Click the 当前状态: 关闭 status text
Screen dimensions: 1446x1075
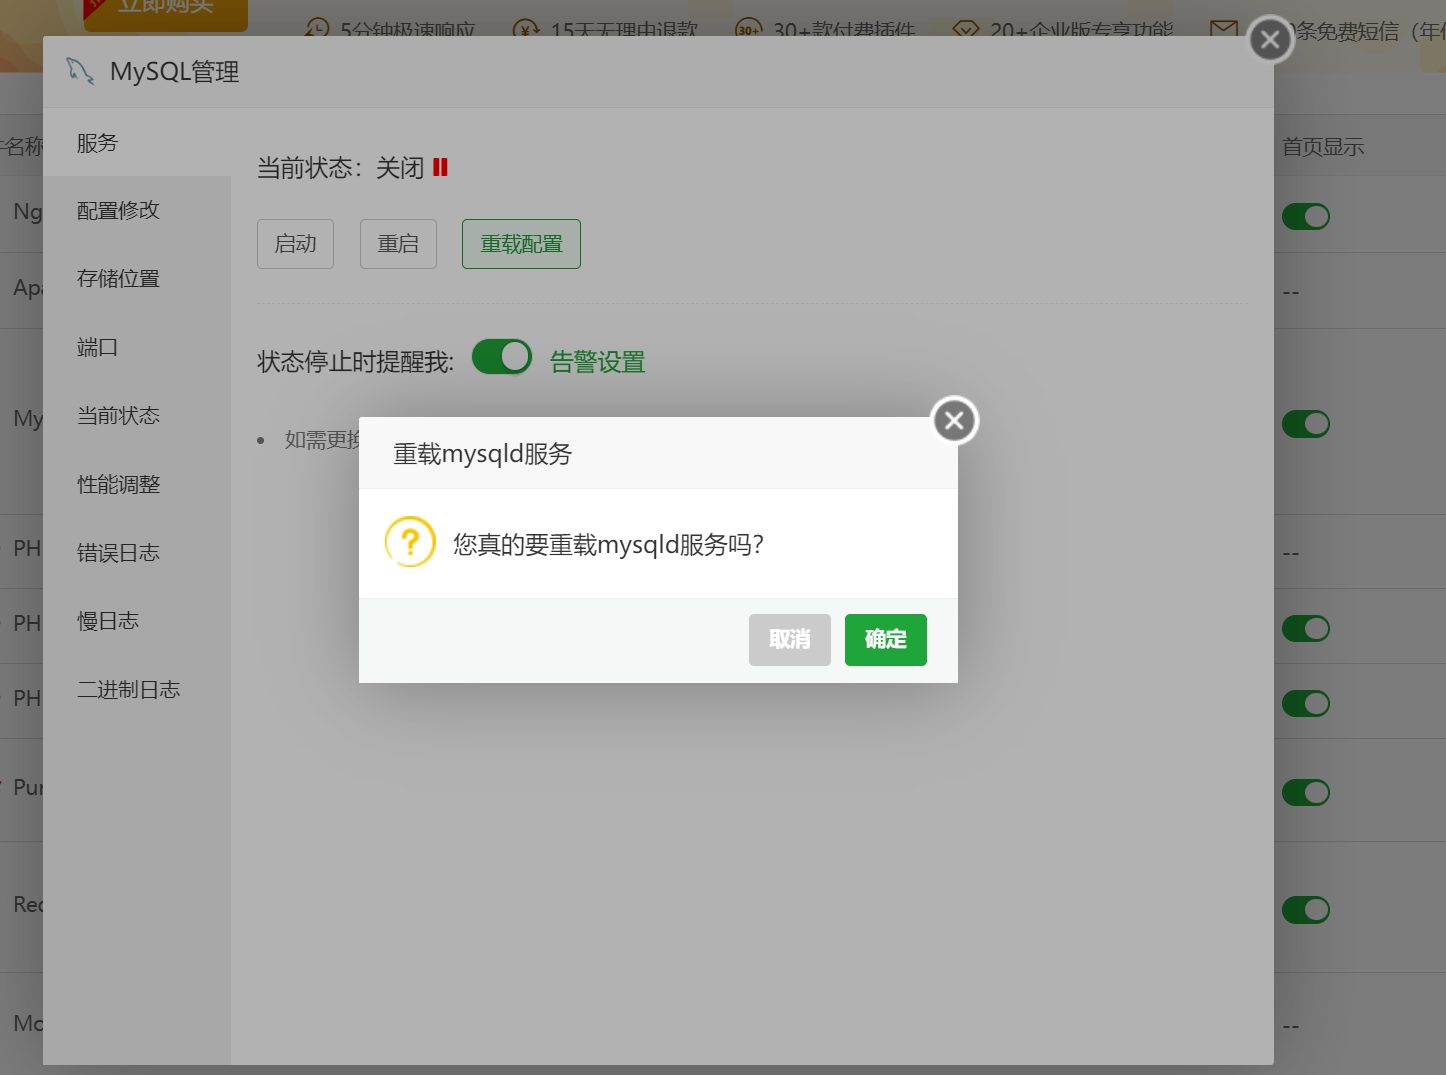tap(341, 167)
